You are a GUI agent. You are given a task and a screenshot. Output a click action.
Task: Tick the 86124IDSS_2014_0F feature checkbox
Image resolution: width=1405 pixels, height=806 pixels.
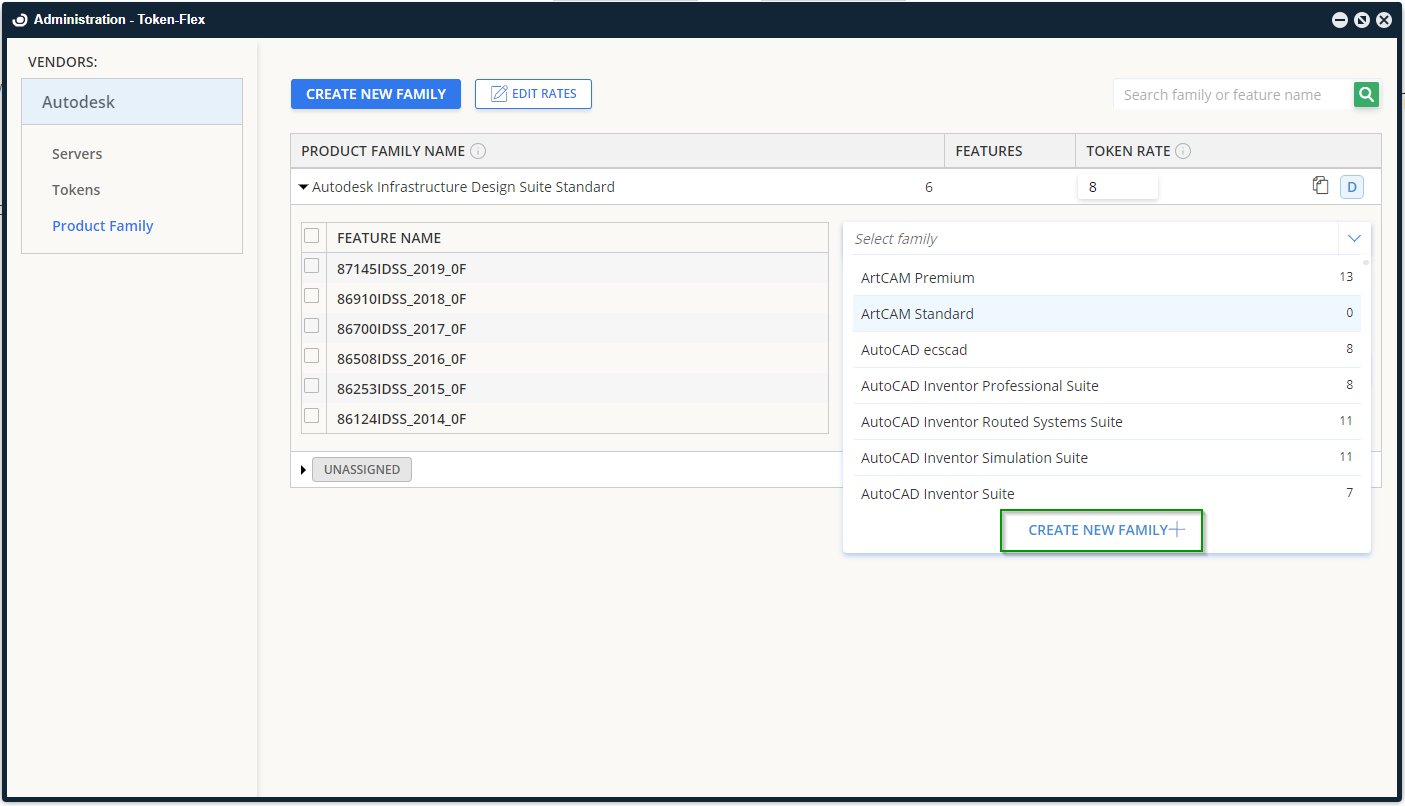point(312,416)
